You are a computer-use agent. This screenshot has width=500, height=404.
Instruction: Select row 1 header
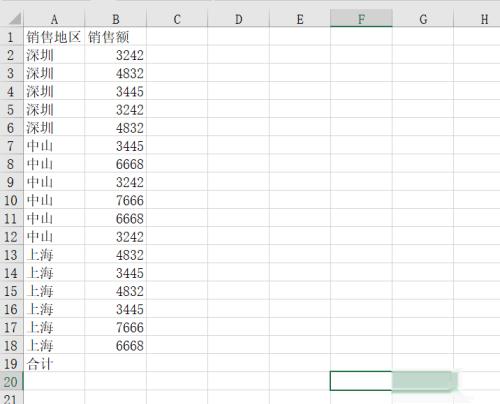coord(11,37)
